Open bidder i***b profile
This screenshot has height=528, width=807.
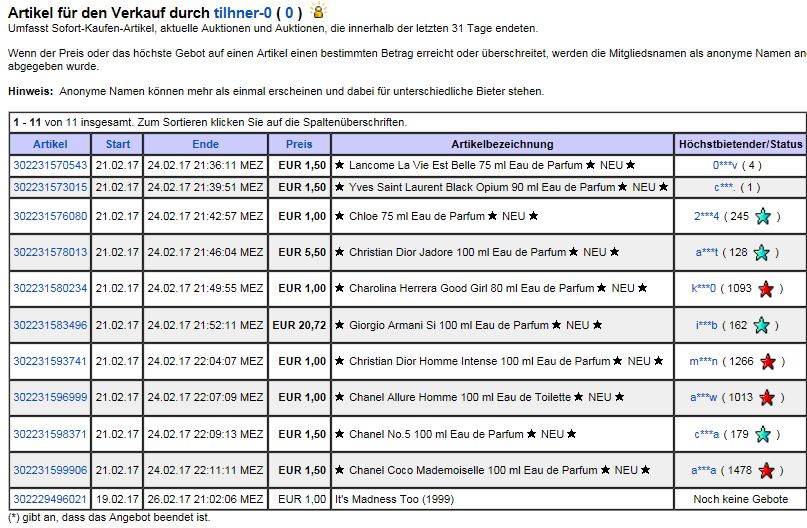(706, 325)
